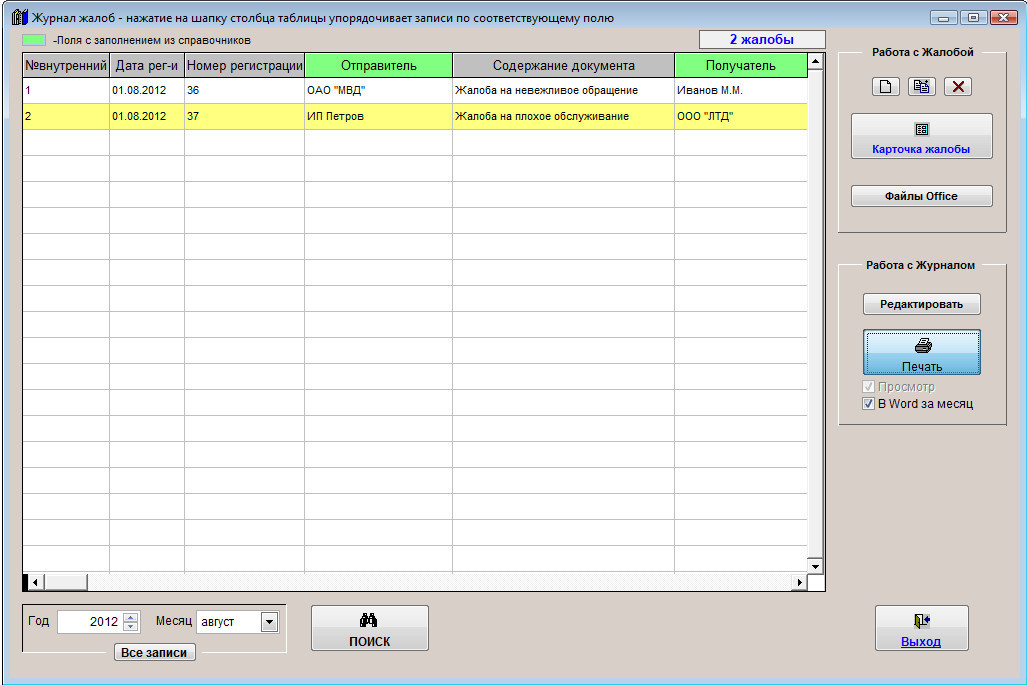
Task: Maximize the Журнал жалоб window
Action: coord(973,18)
